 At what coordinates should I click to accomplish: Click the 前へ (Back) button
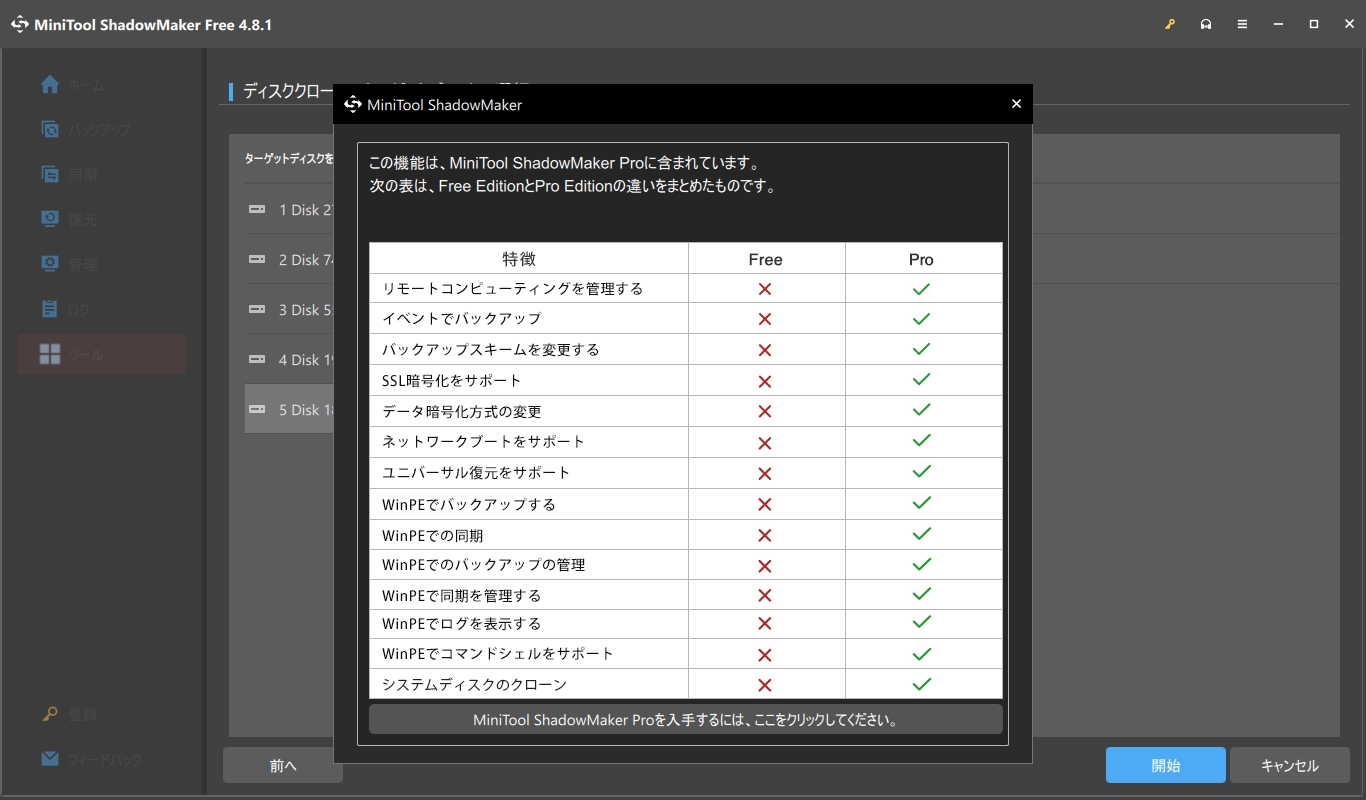[x=283, y=766]
